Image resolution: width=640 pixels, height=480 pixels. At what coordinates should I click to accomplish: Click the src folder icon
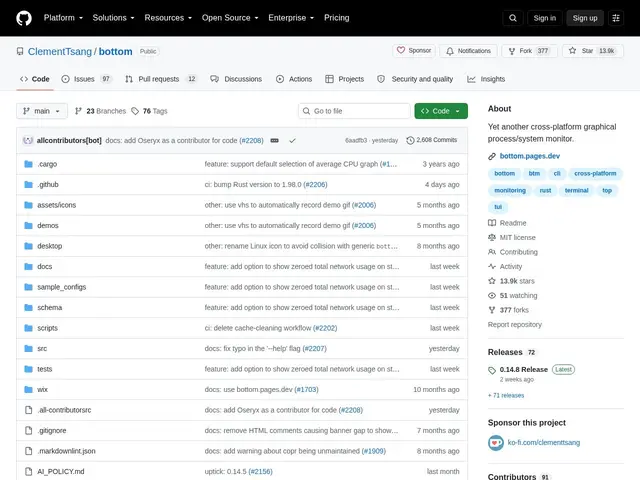28,349
